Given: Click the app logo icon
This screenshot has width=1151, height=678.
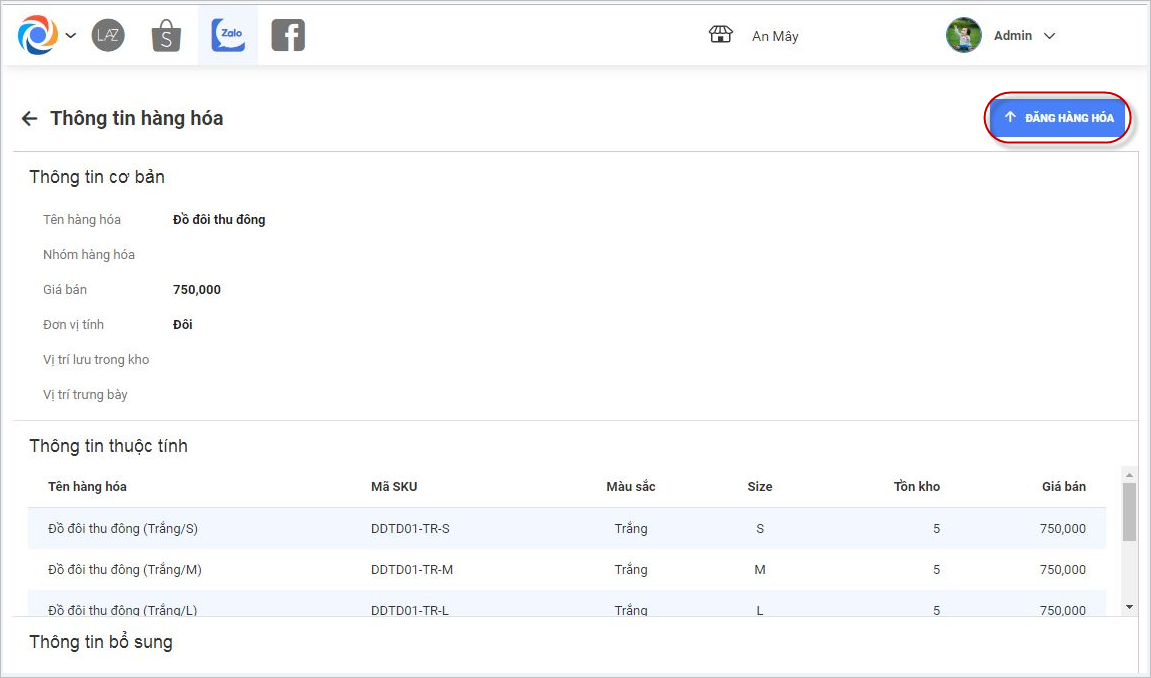Looking at the screenshot, I should click(38, 36).
